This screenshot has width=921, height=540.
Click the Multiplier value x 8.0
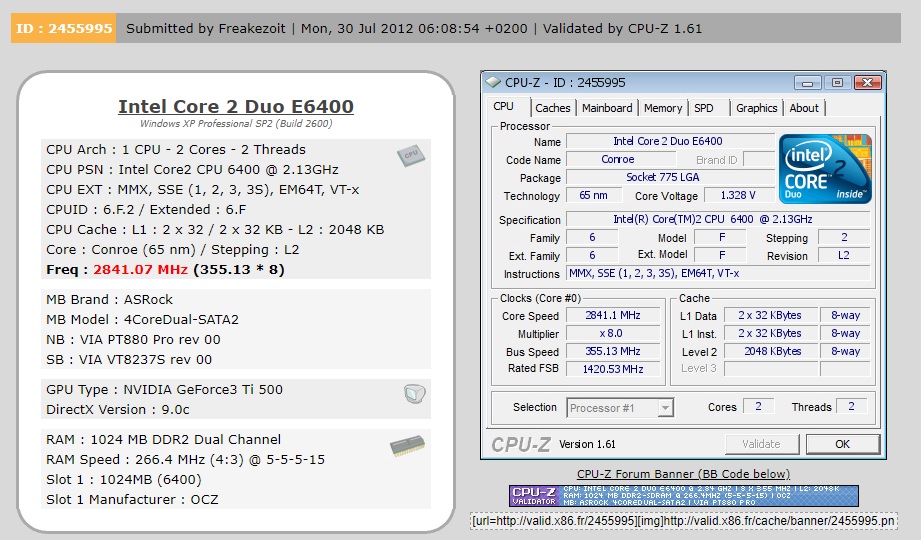pyautogui.click(x=611, y=333)
